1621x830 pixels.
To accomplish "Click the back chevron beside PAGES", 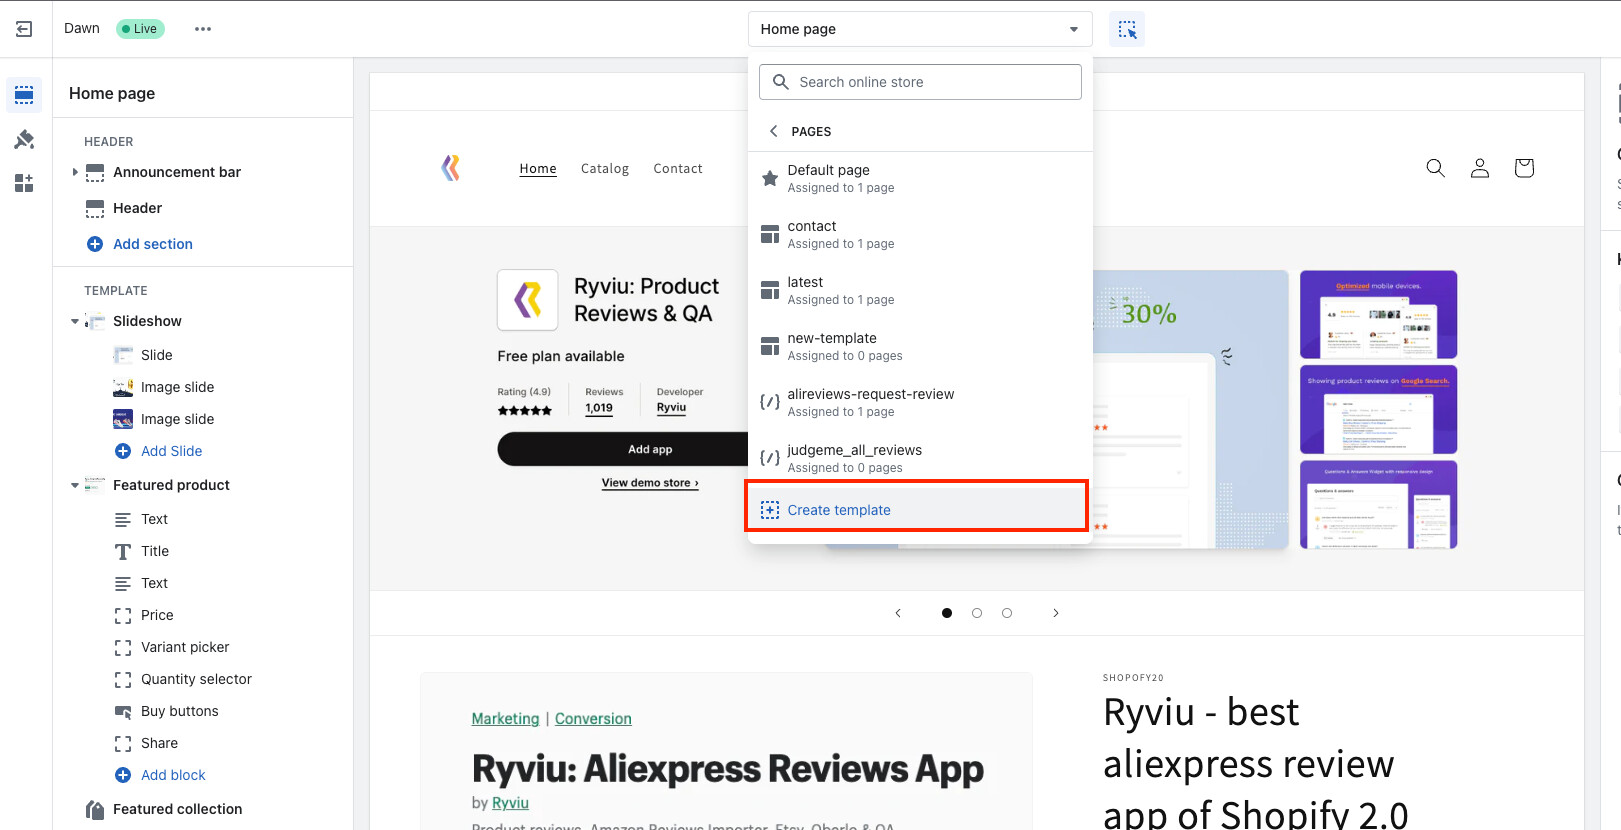I will (773, 131).
